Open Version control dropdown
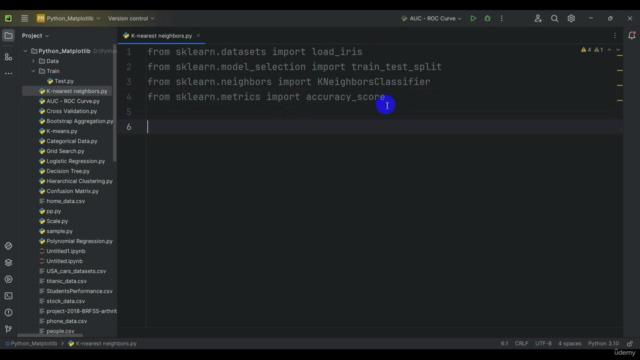The image size is (640, 360). pyautogui.click(x=131, y=18)
